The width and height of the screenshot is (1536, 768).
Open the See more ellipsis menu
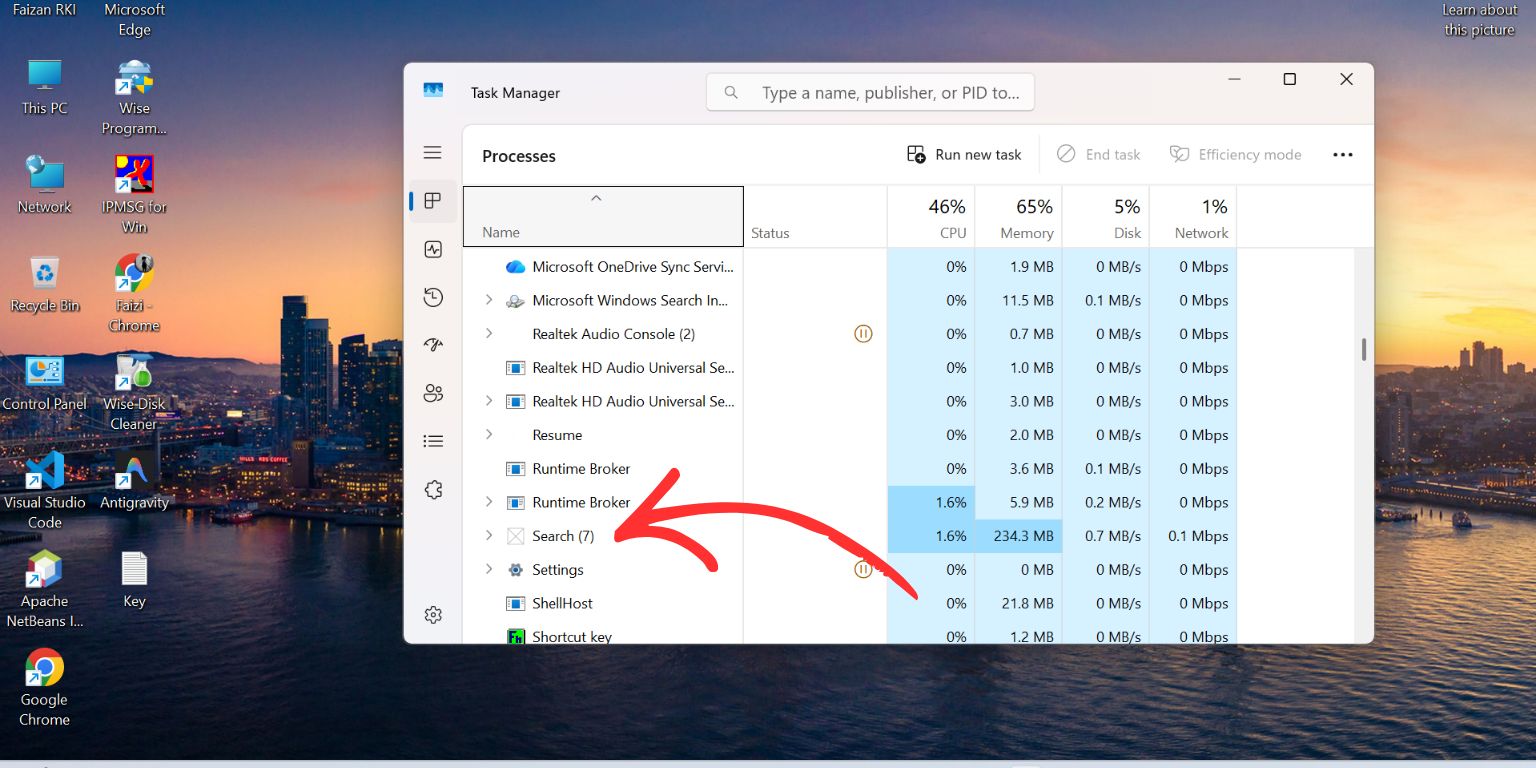coord(1342,154)
